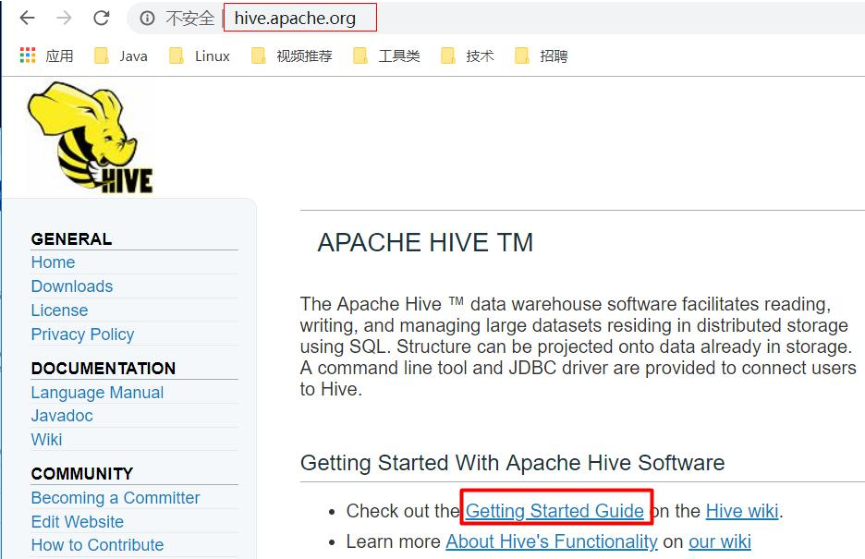Open About Hive's Functionality link
865x559 pixels.
[551, 542]
